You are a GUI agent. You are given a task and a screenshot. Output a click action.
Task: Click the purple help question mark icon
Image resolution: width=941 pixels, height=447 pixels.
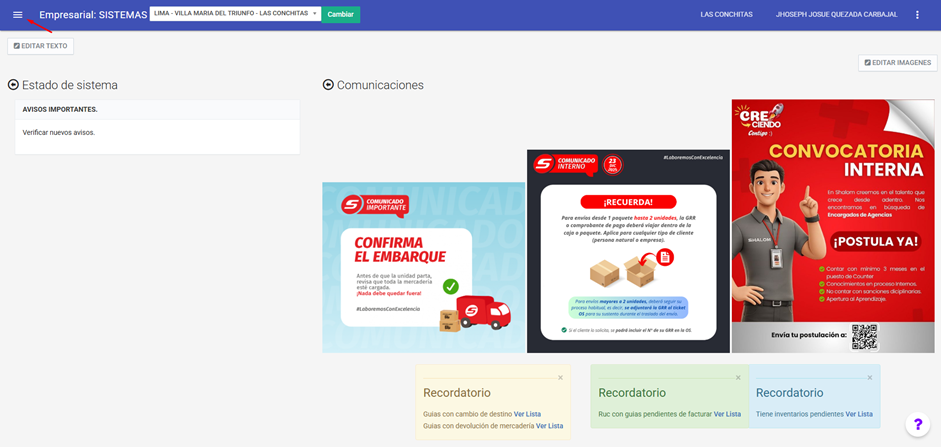(x=918, y=425)
